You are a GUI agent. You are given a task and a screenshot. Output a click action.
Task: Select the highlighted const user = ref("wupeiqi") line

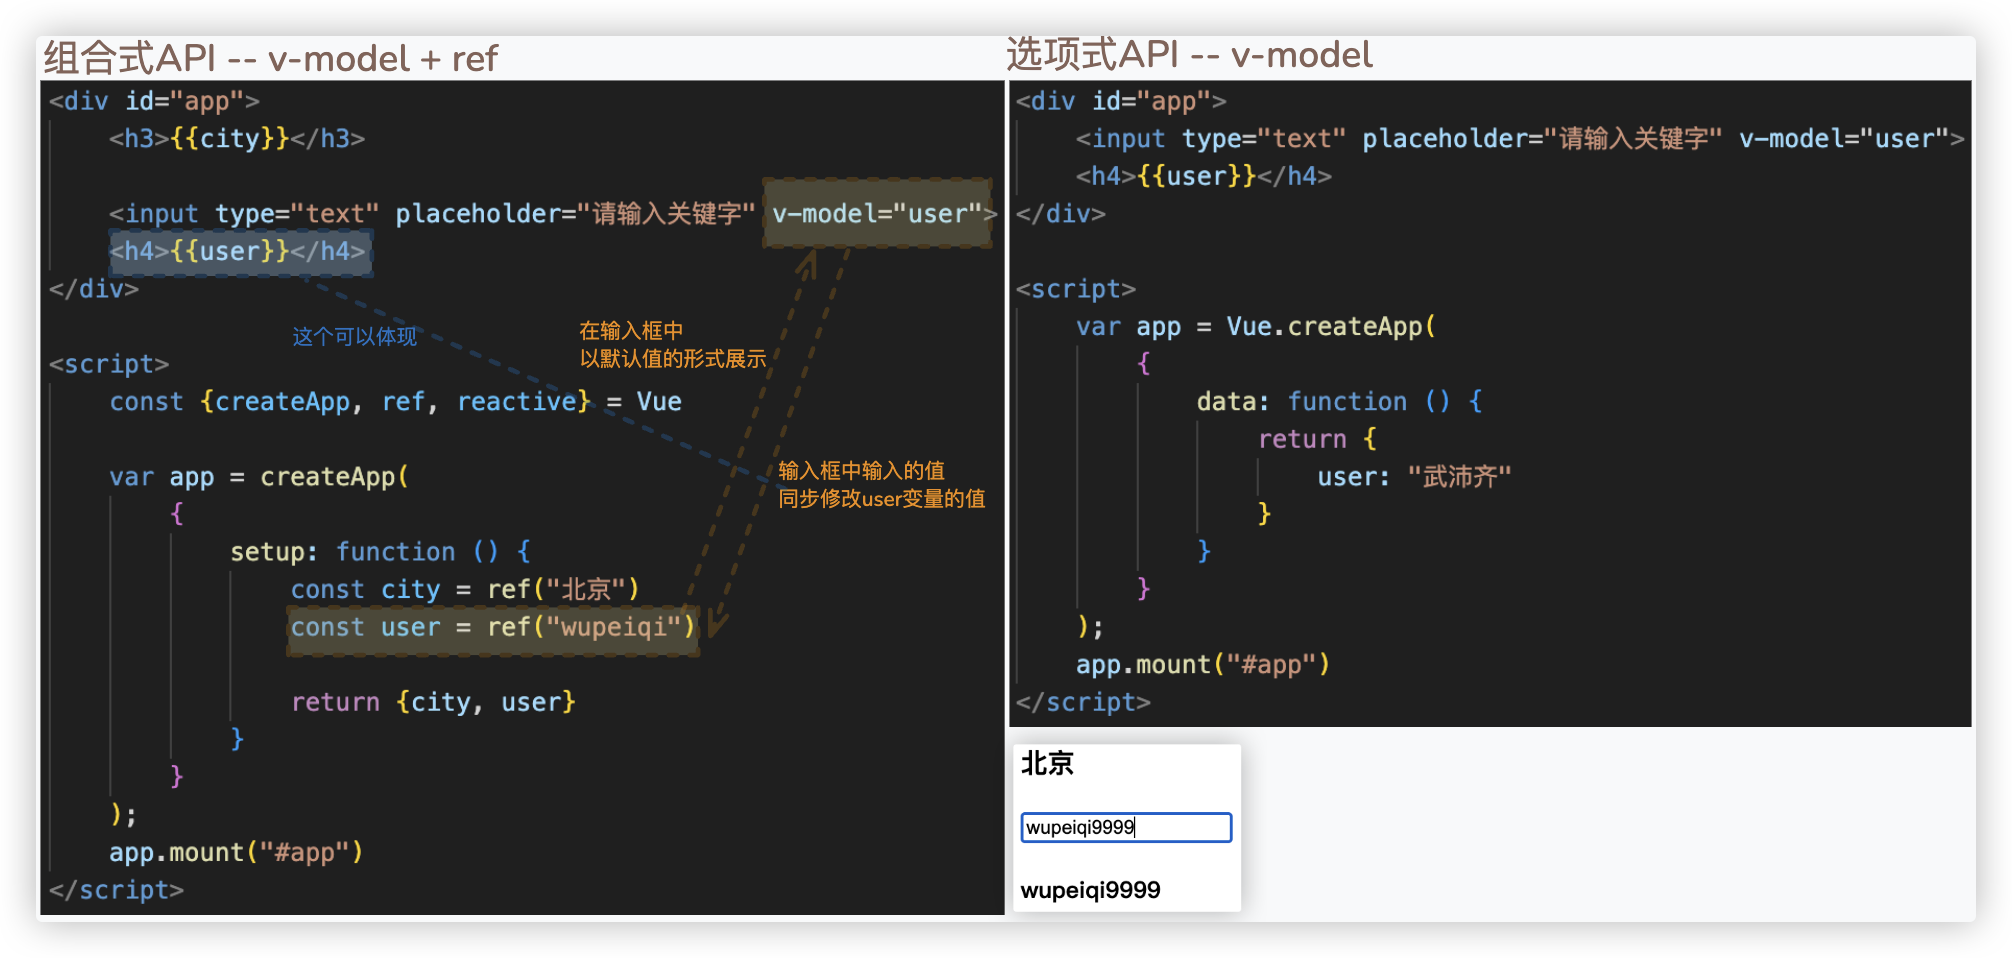(491, 628)
